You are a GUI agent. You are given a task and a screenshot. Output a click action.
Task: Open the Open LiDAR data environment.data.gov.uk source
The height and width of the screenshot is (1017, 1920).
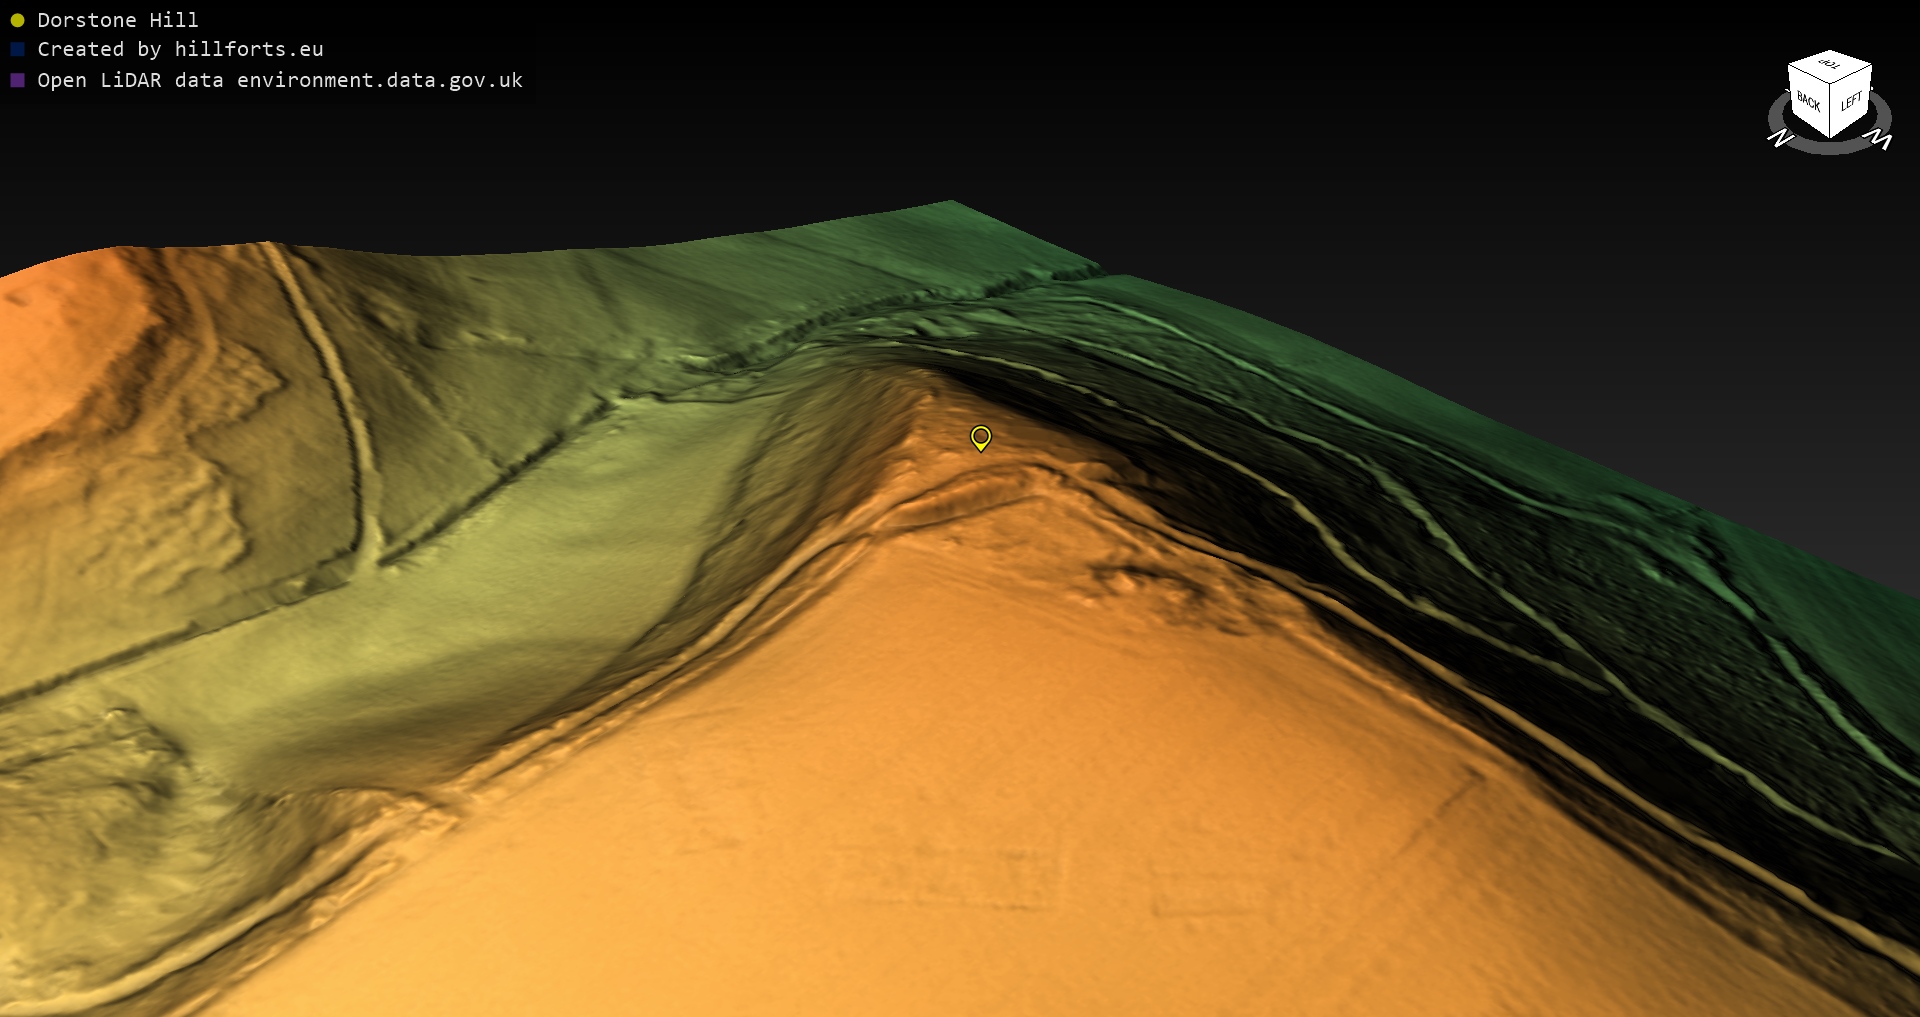coord(280,80)
